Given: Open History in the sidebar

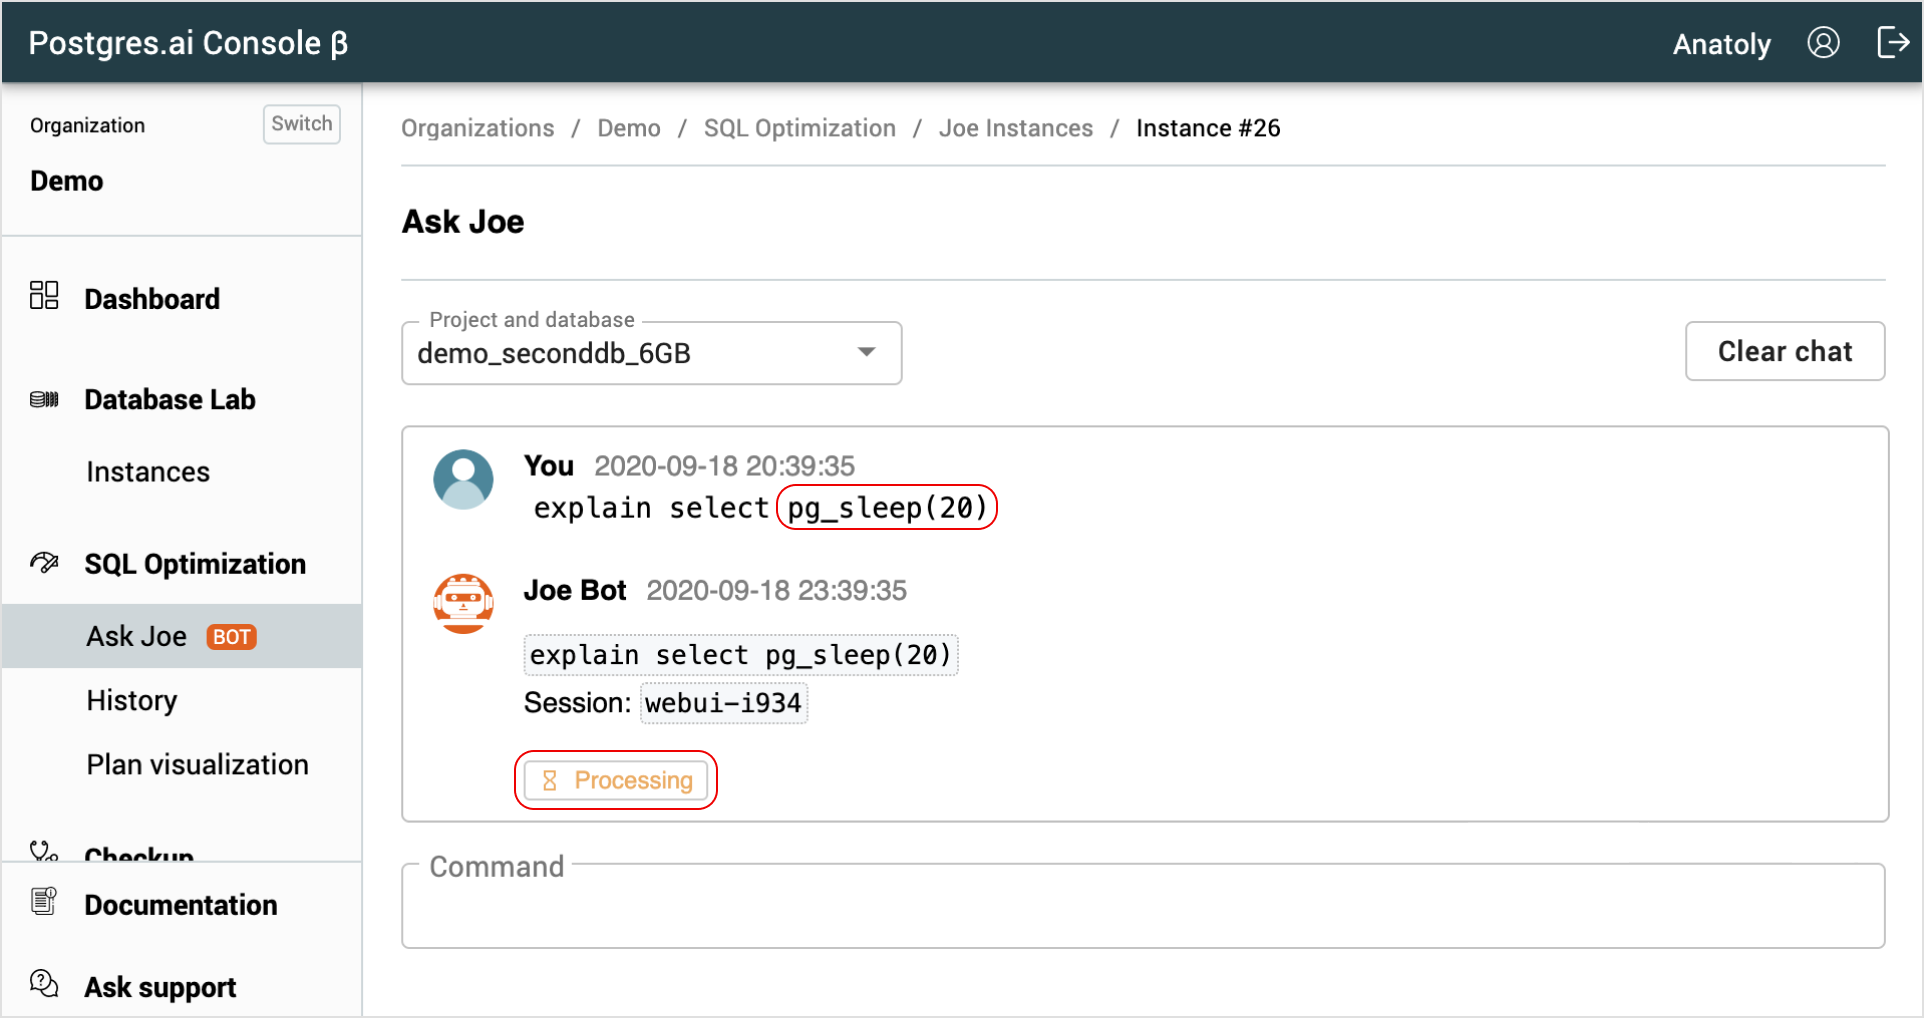Looking at the screenshot, I should point(132,700).
